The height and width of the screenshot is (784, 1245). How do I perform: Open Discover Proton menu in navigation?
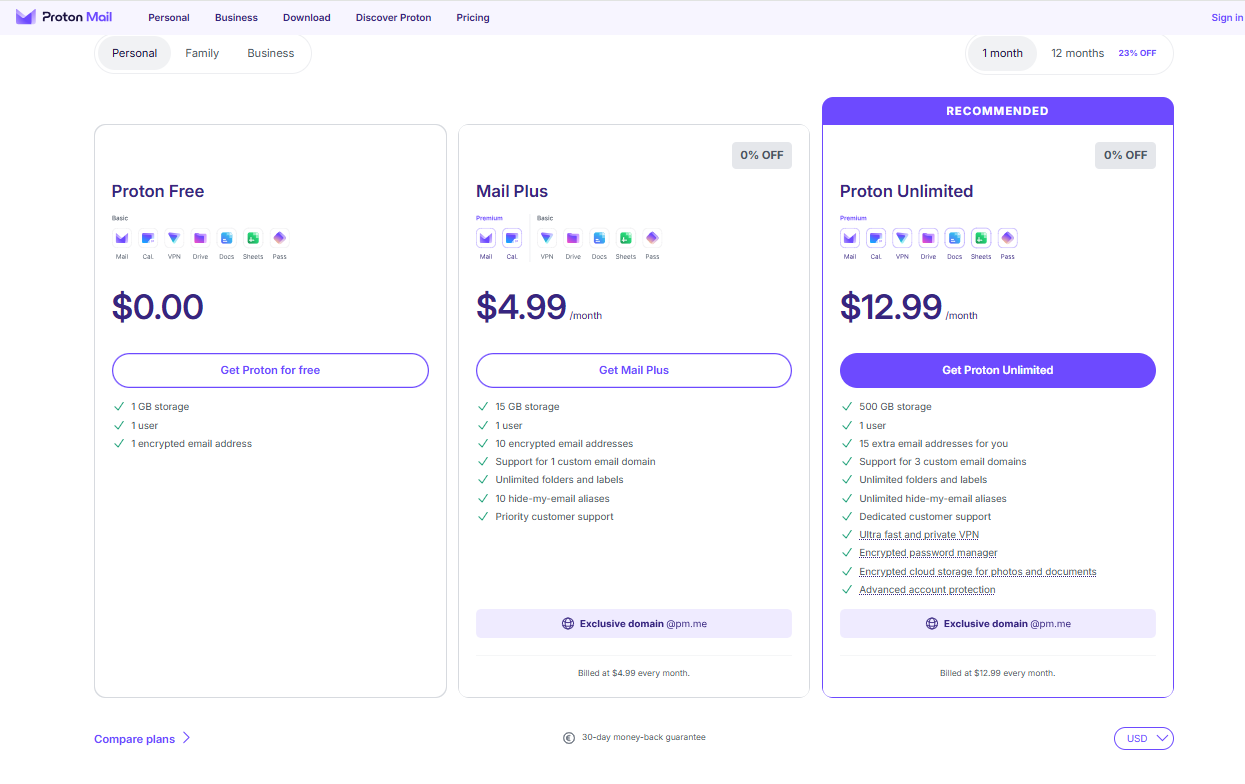(x=394, y=17)
